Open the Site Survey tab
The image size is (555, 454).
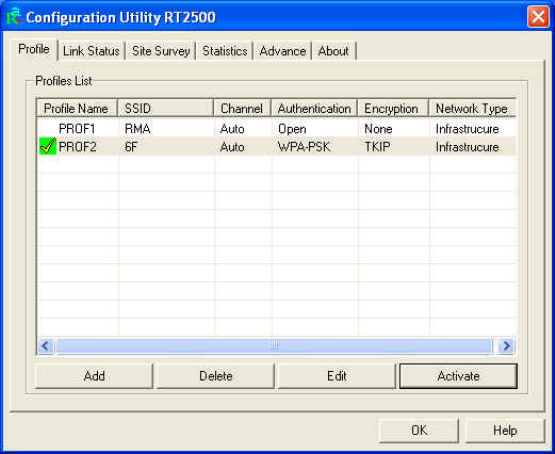coord(161,51)
